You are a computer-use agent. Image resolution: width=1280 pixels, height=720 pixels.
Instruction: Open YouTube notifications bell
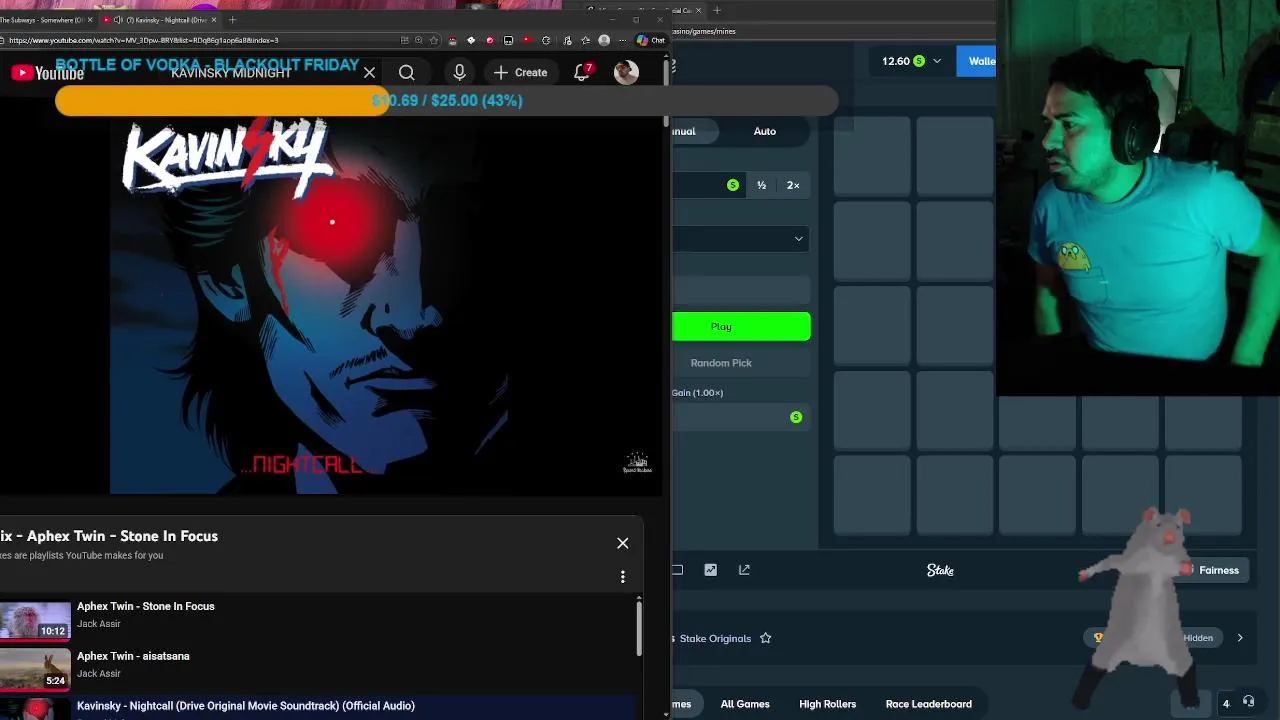click(x=582, y=72)
